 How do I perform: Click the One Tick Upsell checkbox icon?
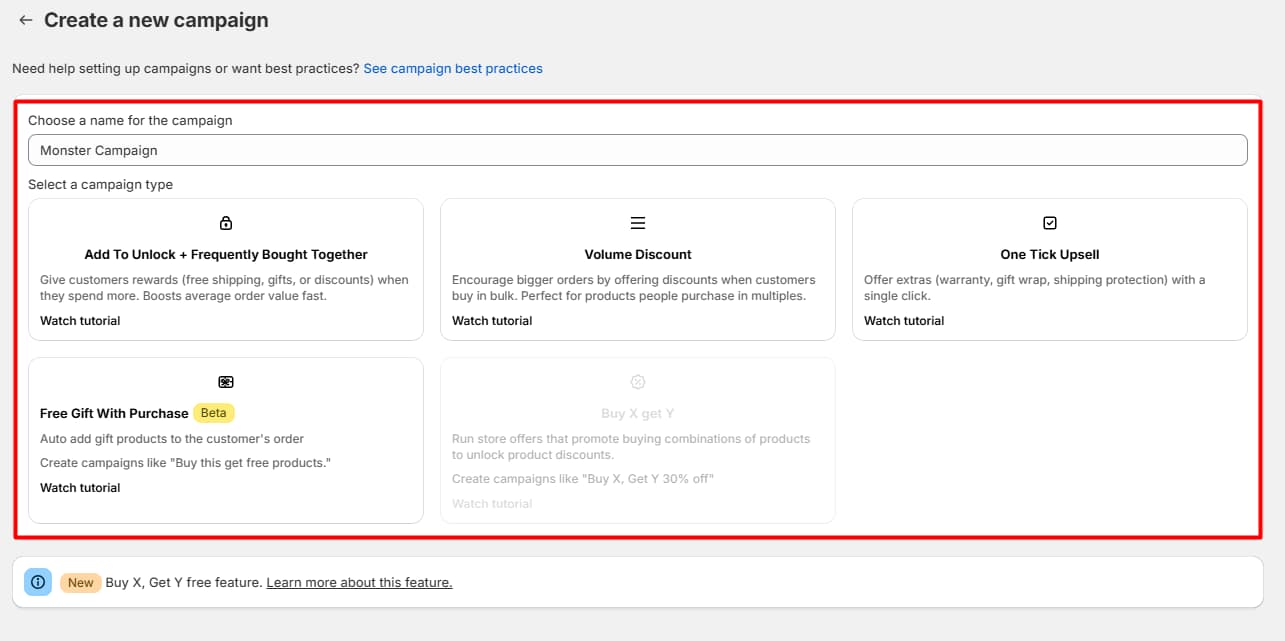[1050, 223]
